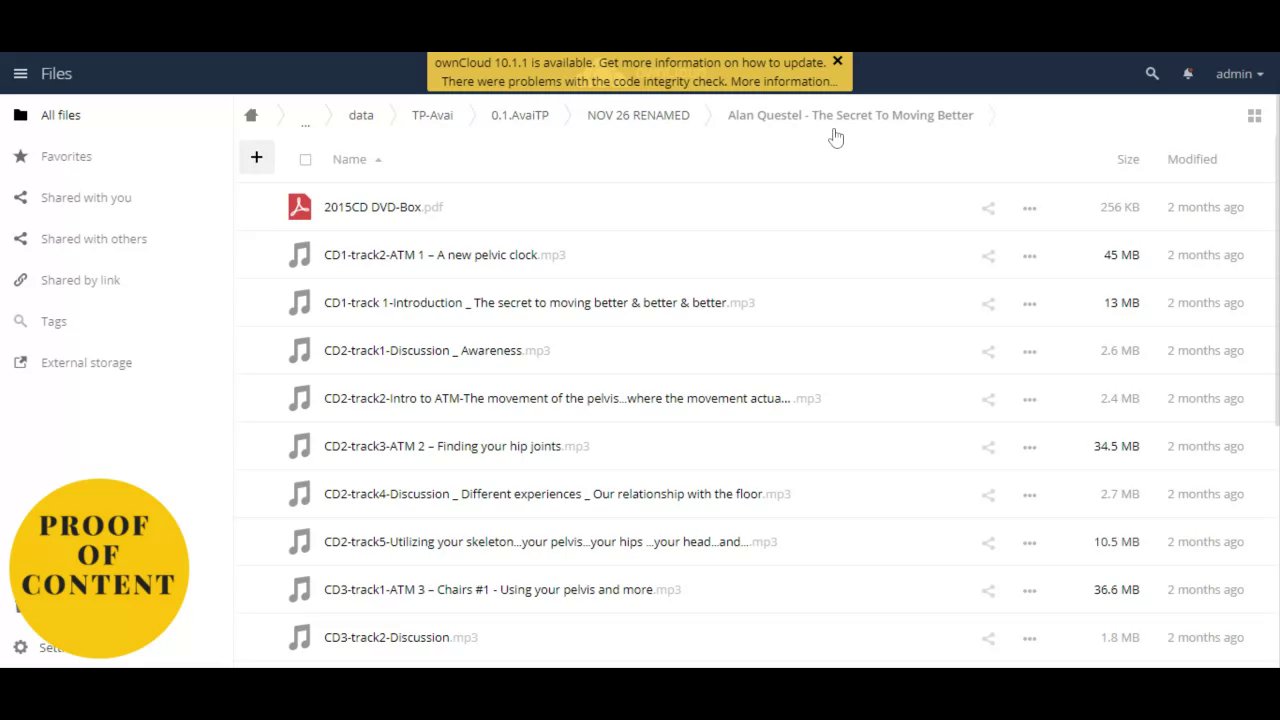Open CD2-track4-Discussion Different experiences file

[557, 494]
